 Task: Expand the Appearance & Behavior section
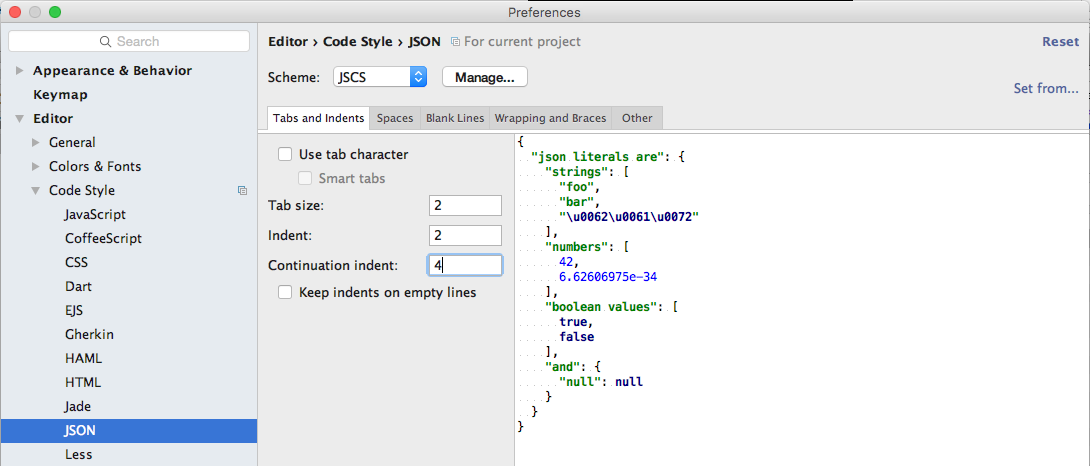(x=21, y=71)
